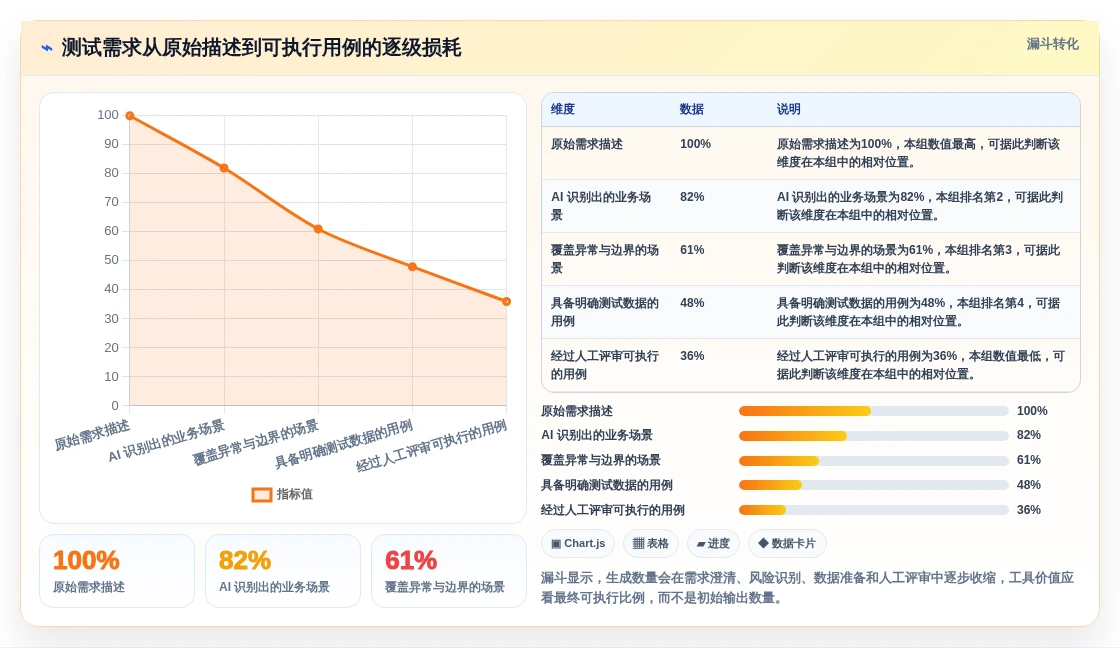This screenshot has width=1120, height=648.
Task: Click the 原始需求描述 progress bar
Action: click(874, 411)
